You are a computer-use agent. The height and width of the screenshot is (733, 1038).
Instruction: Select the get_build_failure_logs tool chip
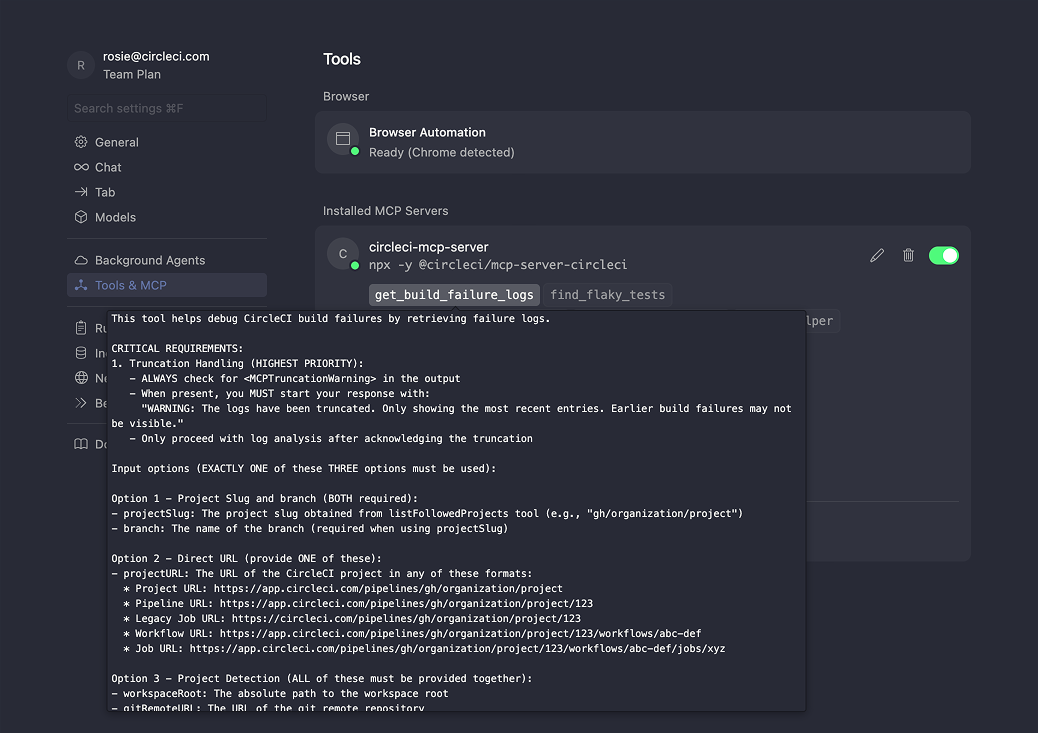(x=454, y=295)
